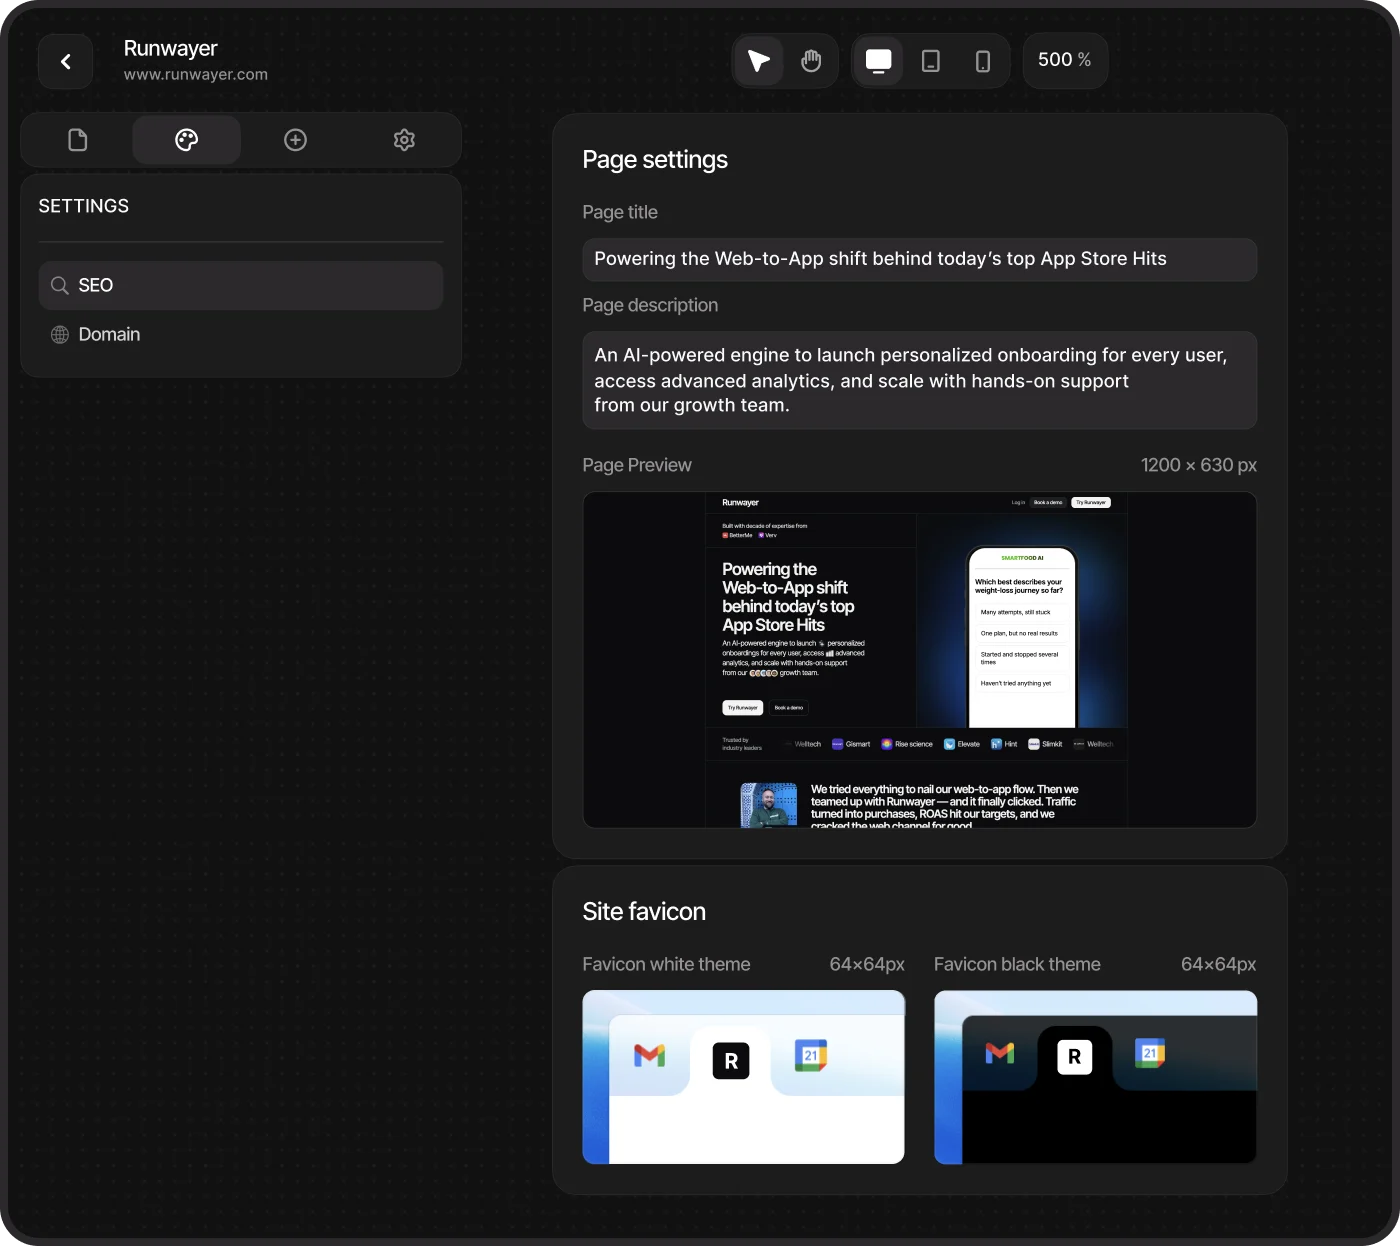The width and height of the screenshot is (1400, 1246).
Task: Activate the hand pan tool
Action: click(x=810, y=60)
